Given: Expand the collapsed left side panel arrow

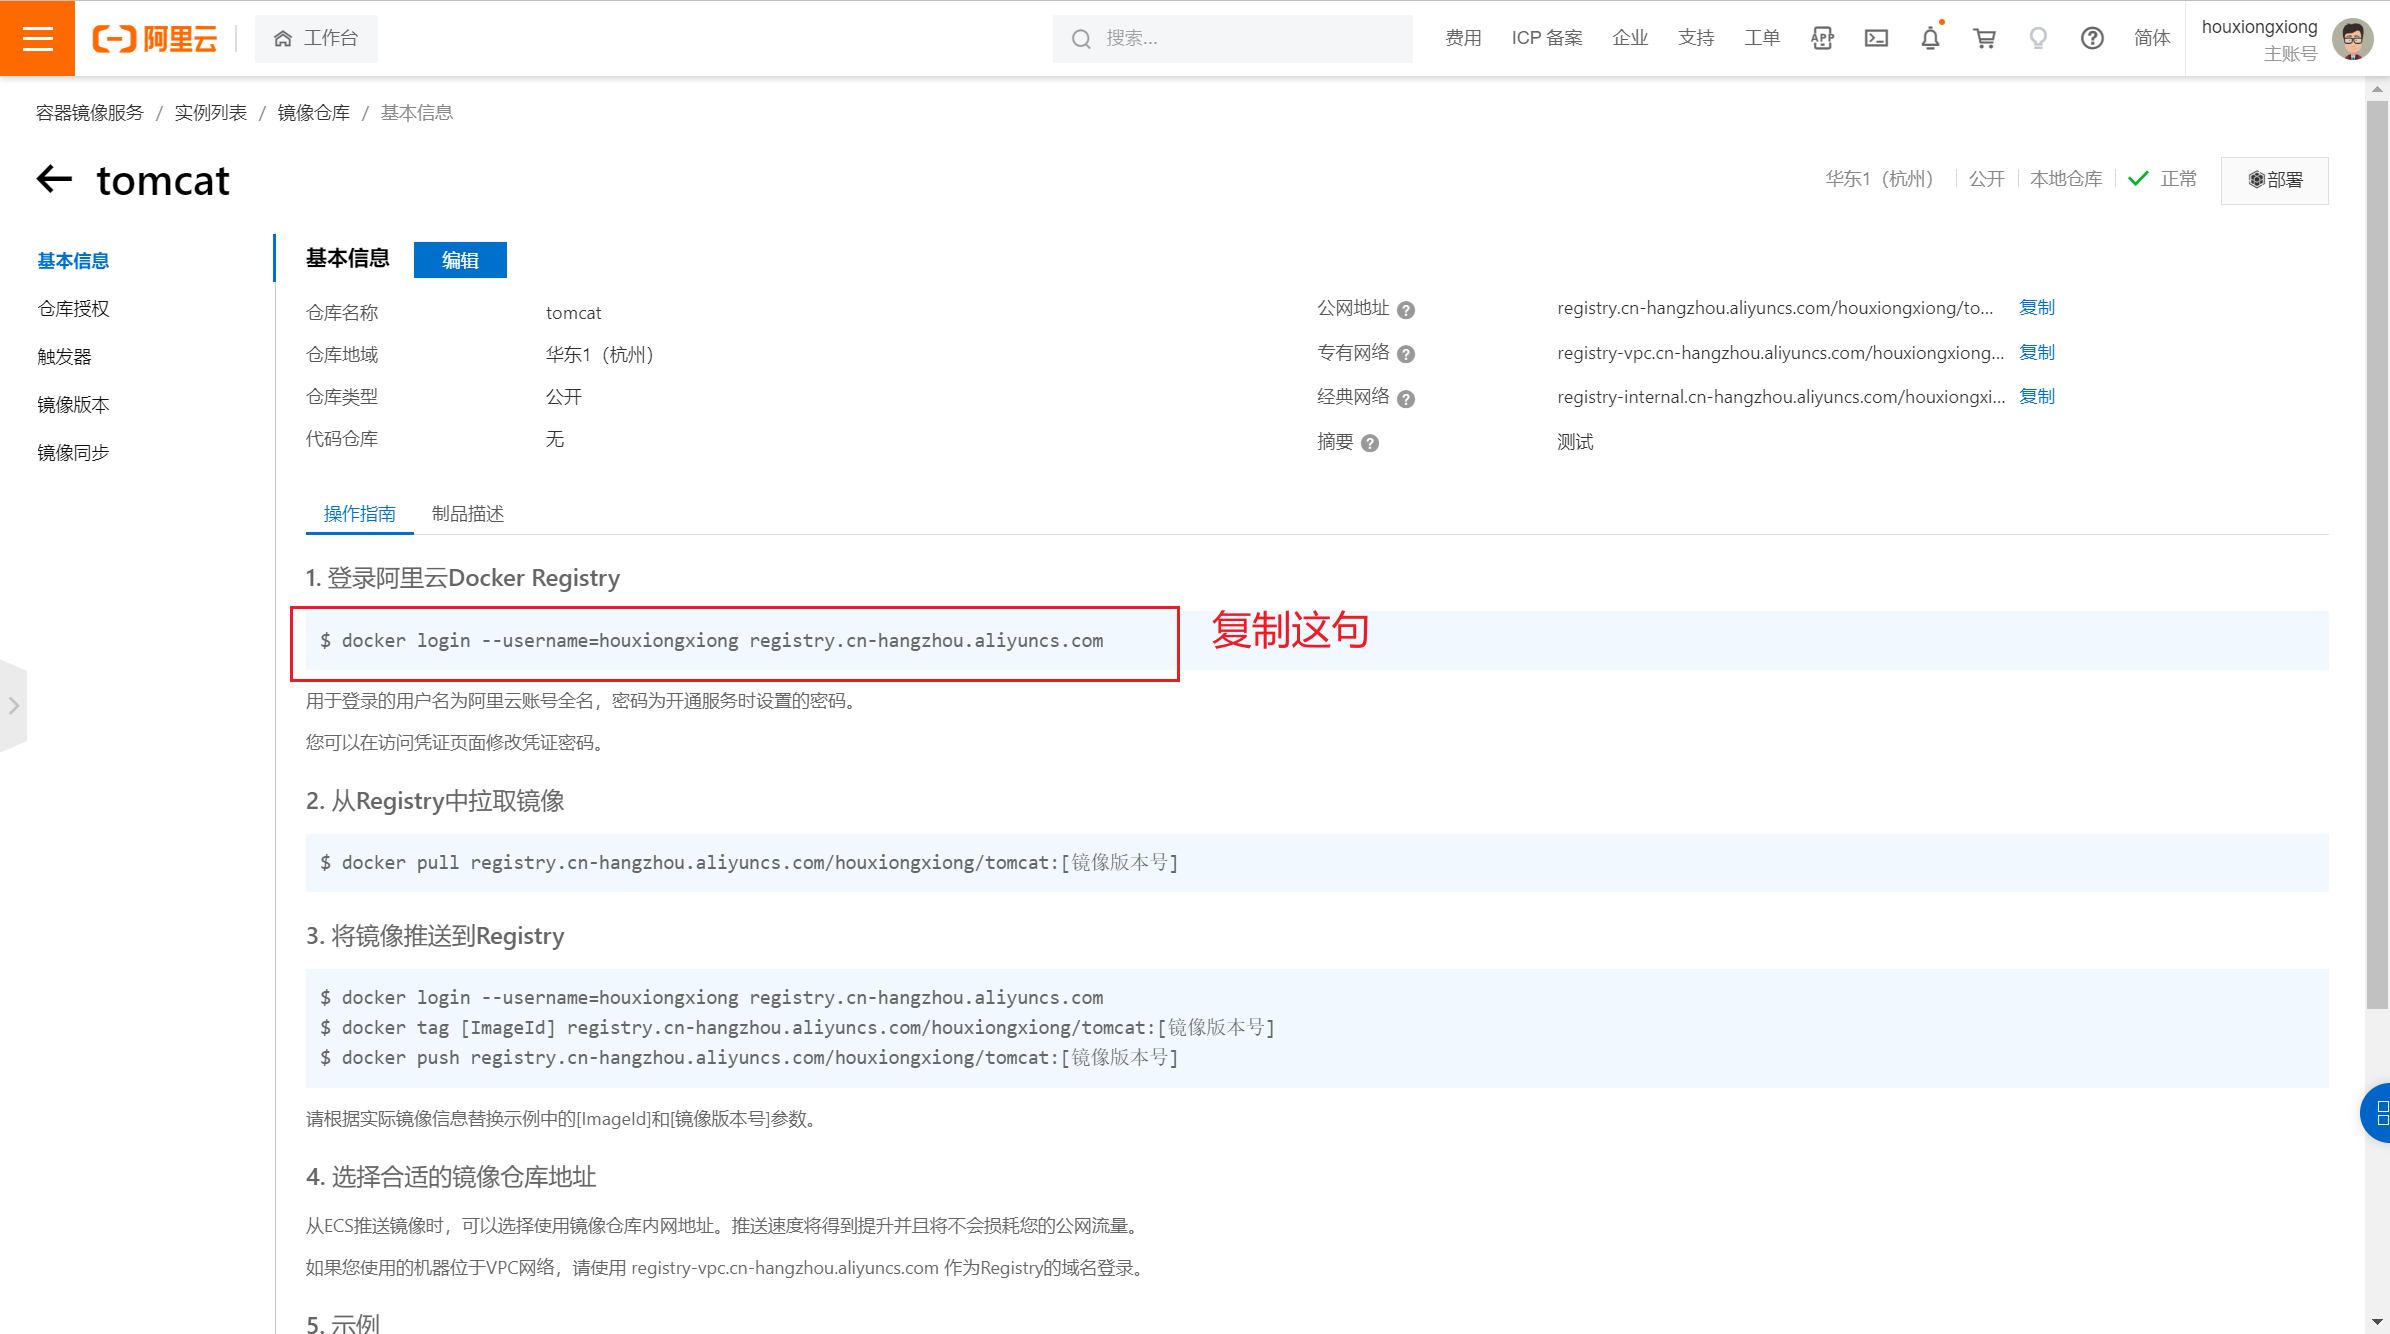Looking at the screenshot, I should click(x=13, y=706).
